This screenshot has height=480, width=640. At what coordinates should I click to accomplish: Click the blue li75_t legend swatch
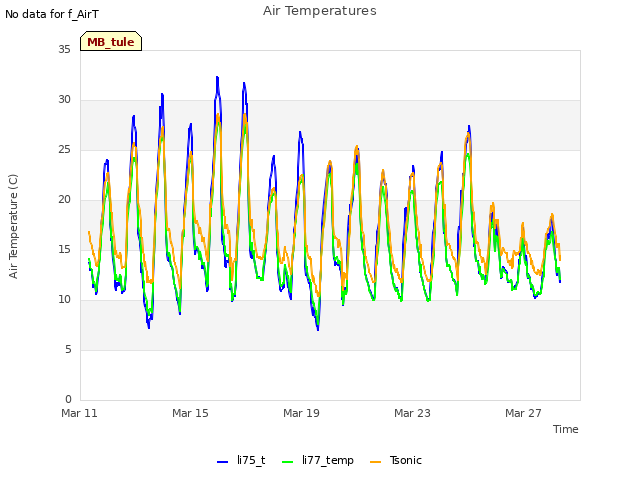(x=222, y=462)
